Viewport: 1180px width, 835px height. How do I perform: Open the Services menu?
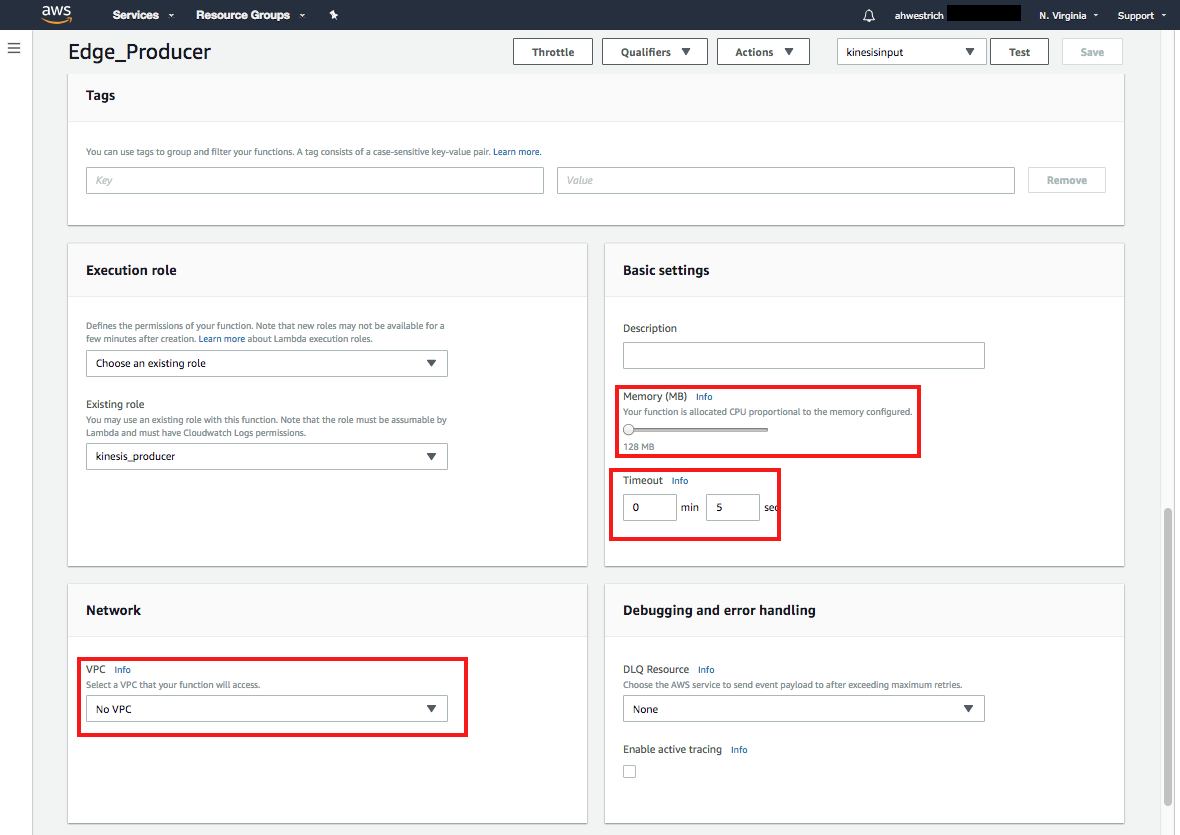click(143, 15)
